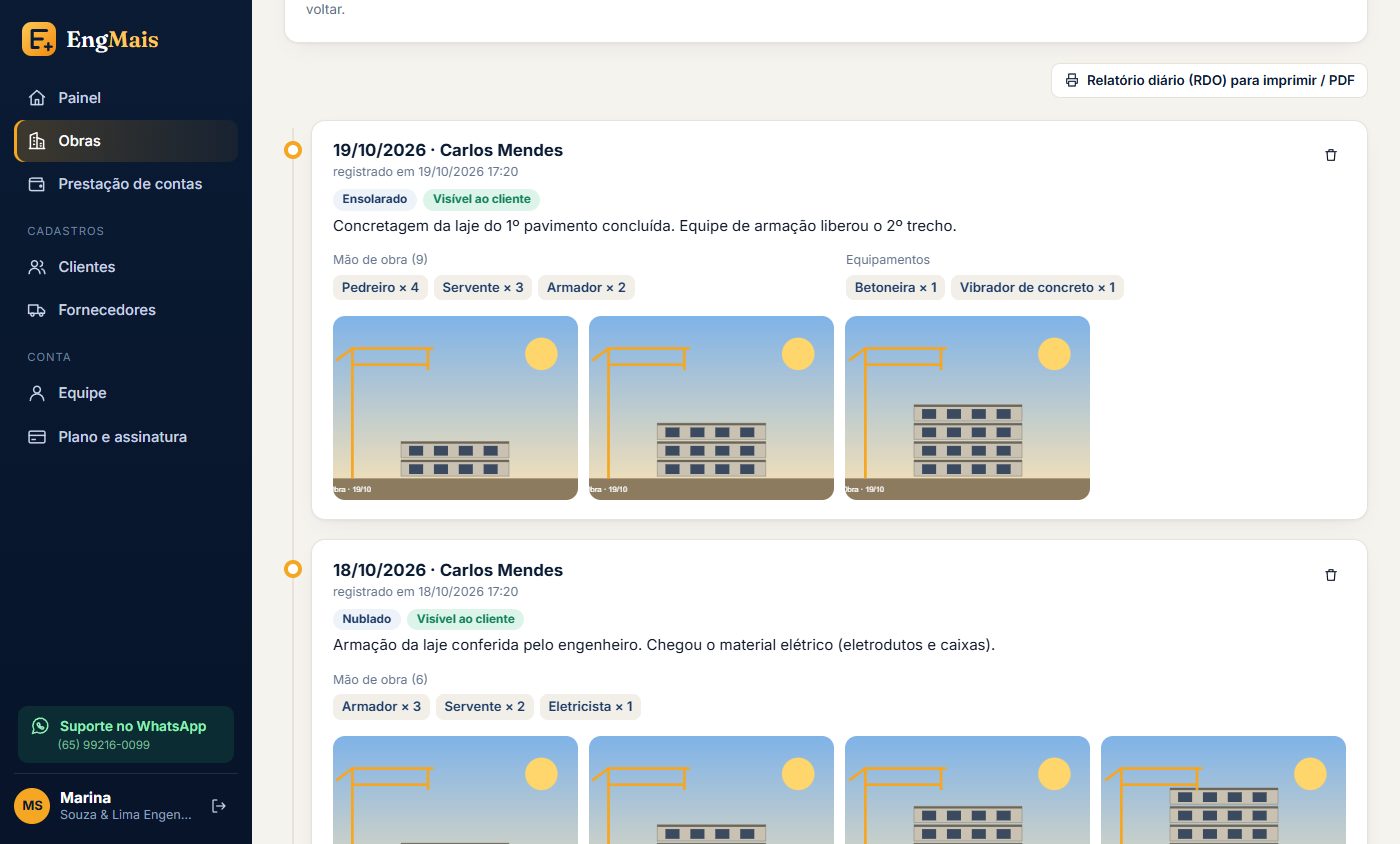Open first photo of 18/10 entry
This screenshot has height=844, width=1400.
point(455,790)
